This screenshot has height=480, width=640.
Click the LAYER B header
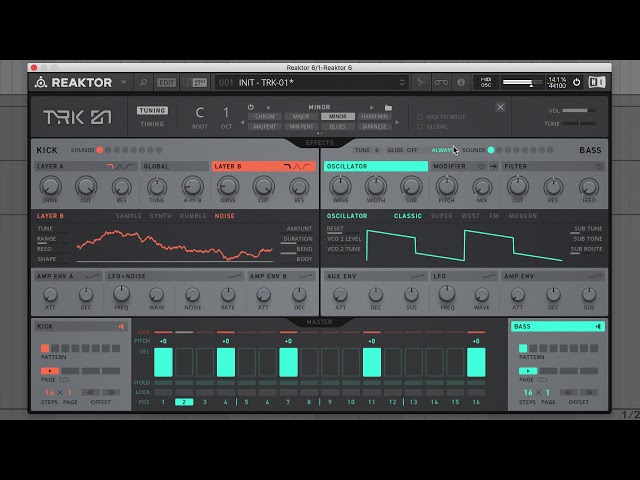click(264, 167)
